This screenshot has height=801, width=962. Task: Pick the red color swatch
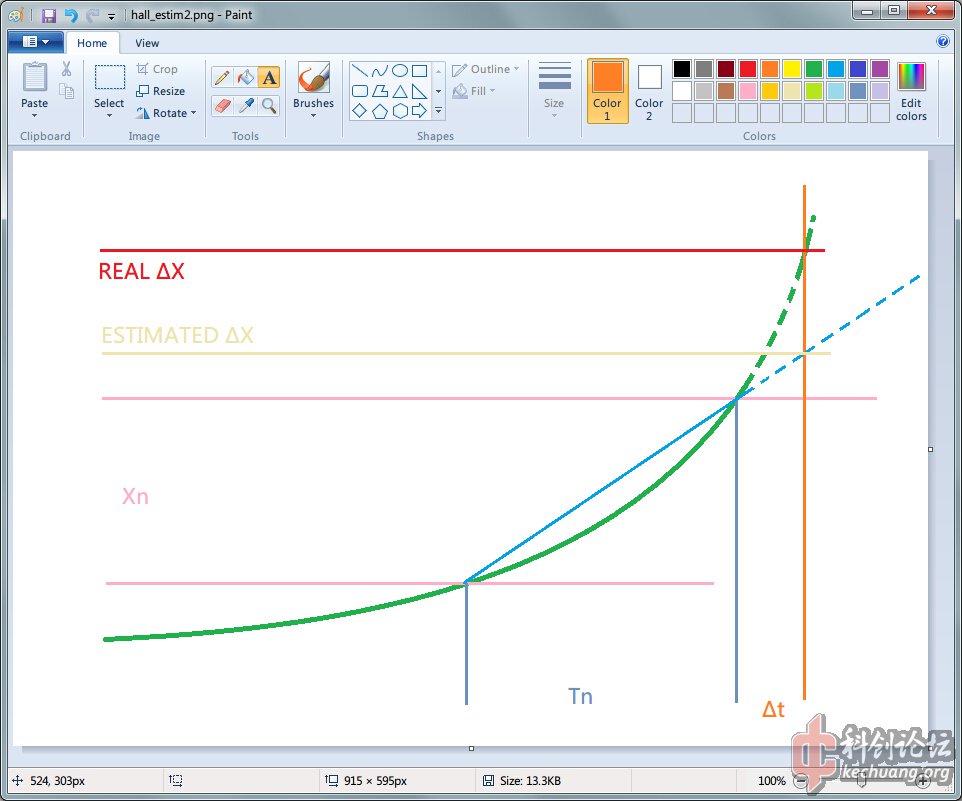click(747, 69)
